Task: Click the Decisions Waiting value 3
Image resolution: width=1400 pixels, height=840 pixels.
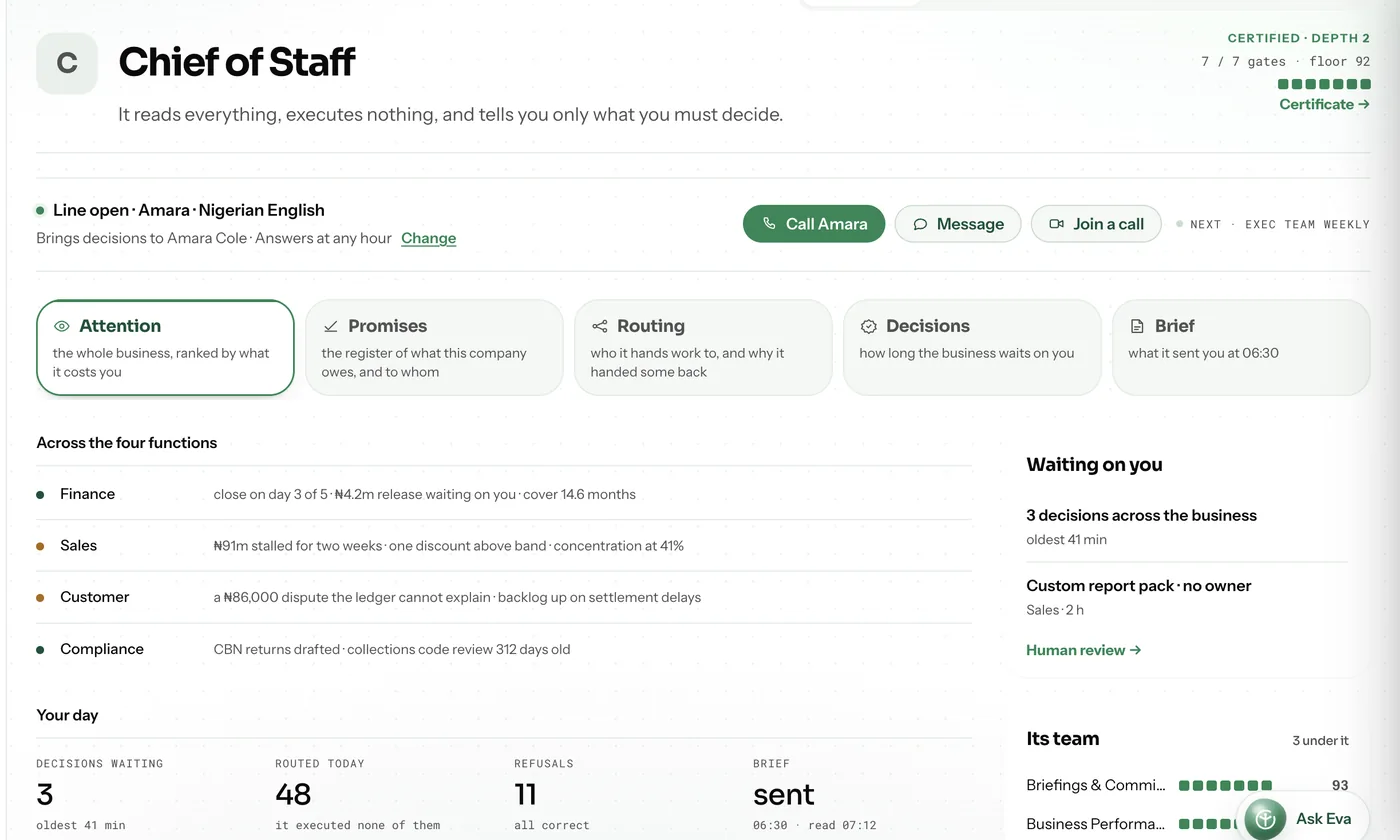Action: [x=44, y=795]
